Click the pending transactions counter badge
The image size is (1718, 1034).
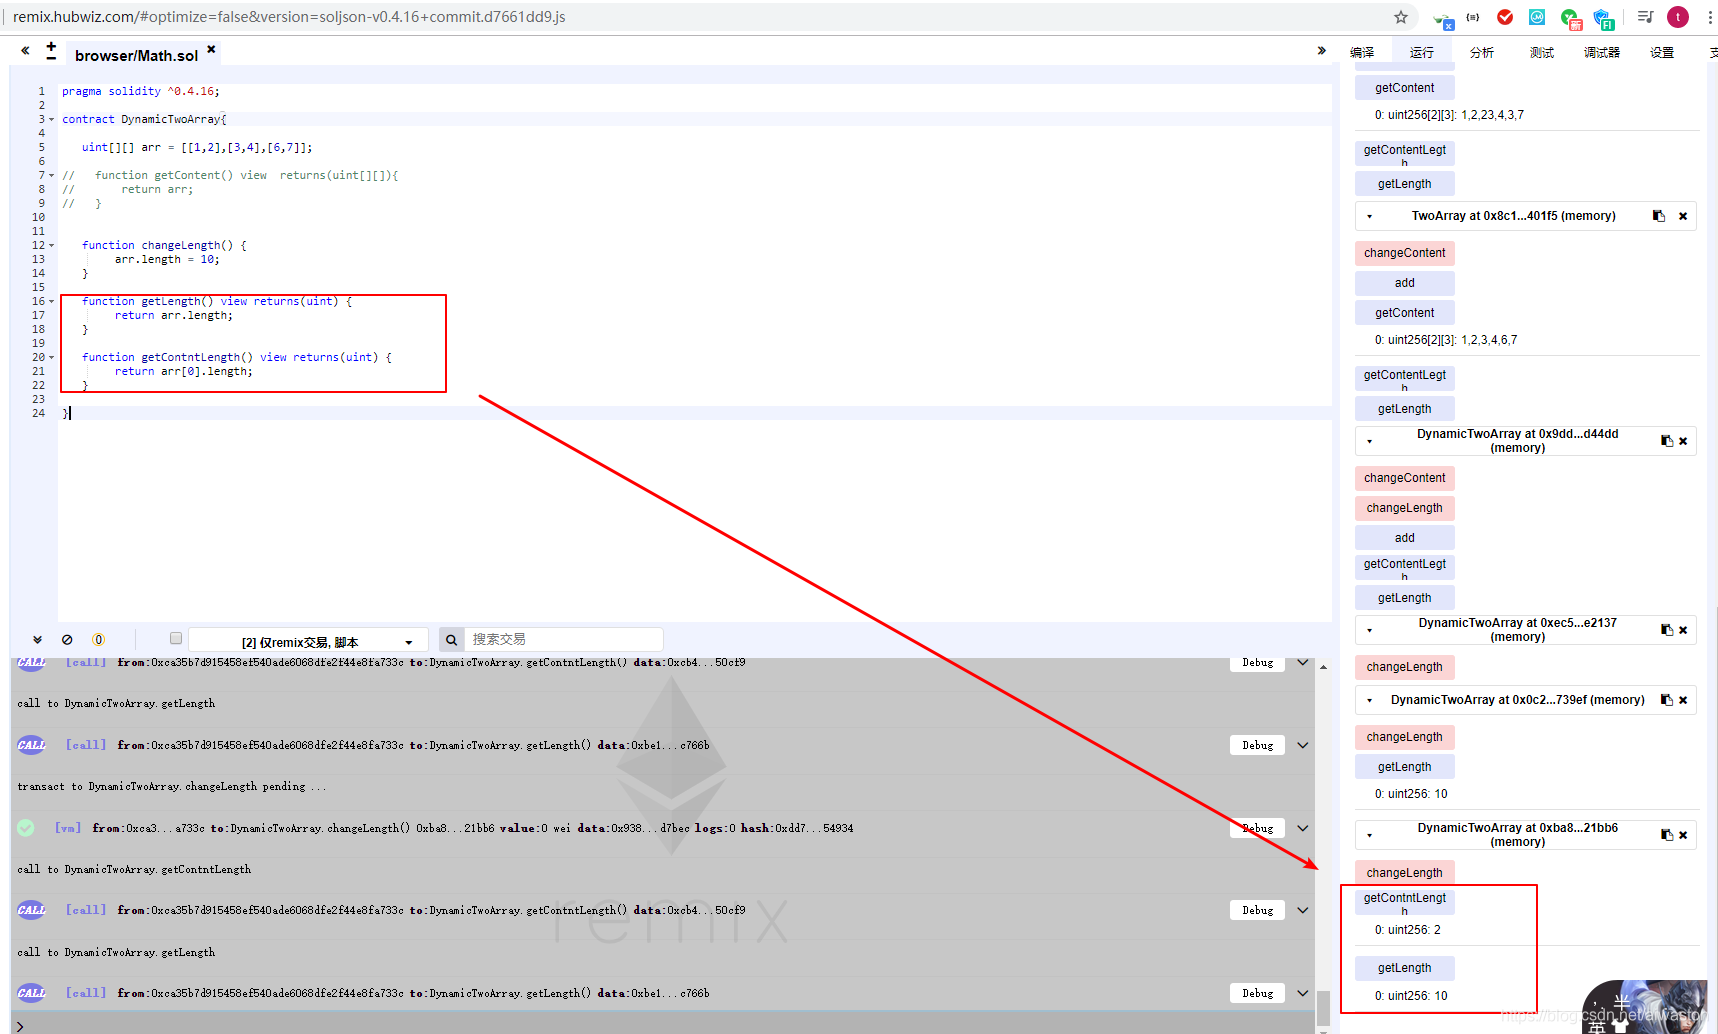coord(98,639)
